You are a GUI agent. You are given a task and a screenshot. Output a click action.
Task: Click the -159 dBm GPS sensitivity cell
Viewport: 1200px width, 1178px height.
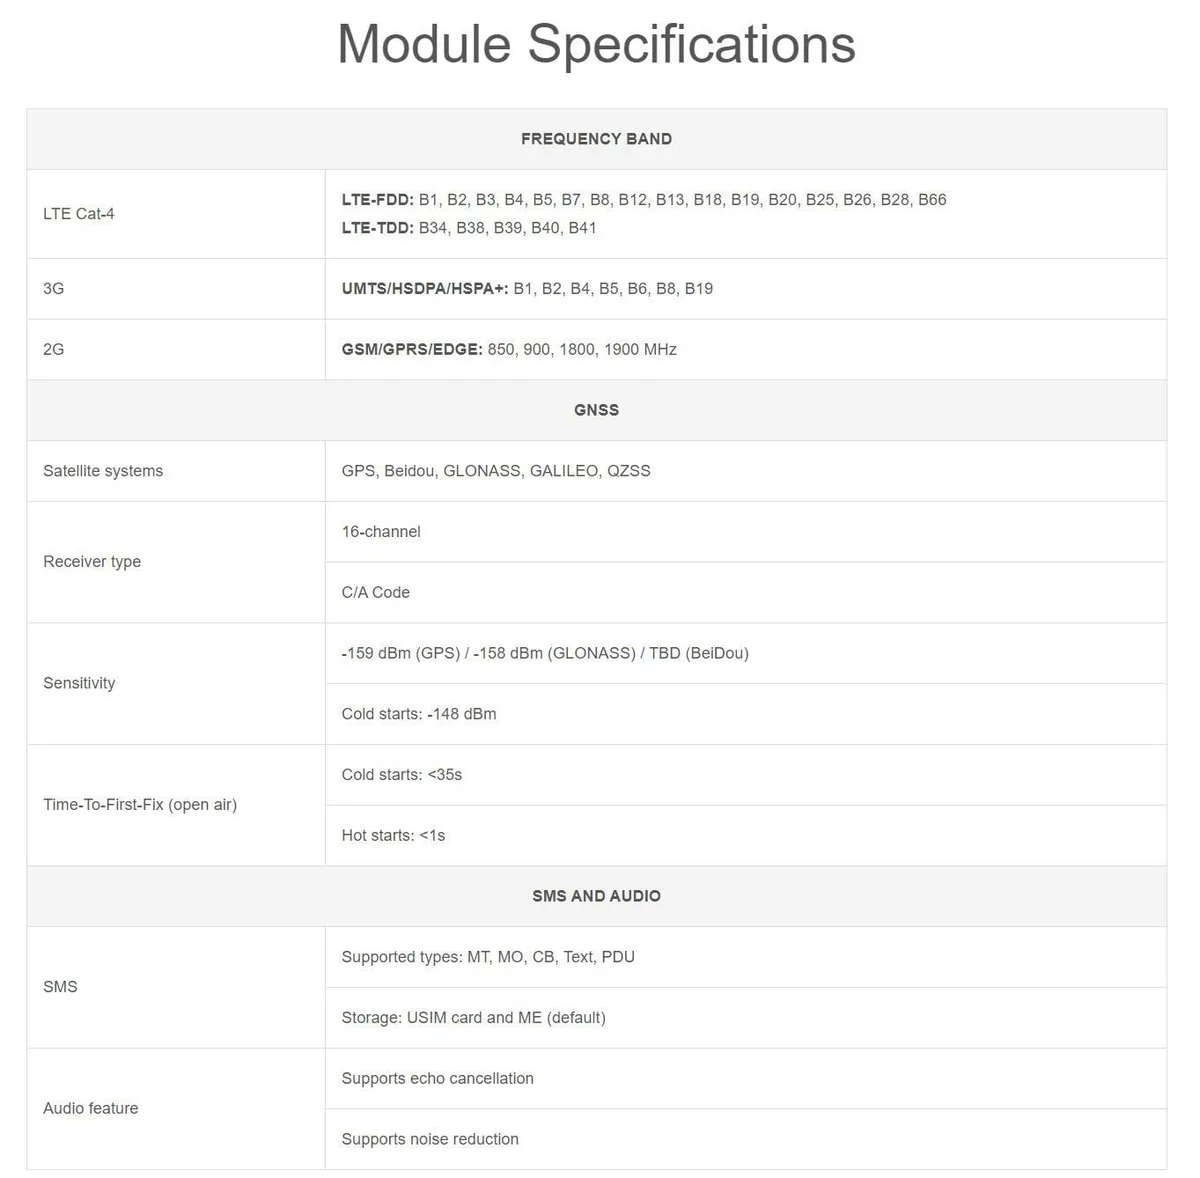point(746,653)
